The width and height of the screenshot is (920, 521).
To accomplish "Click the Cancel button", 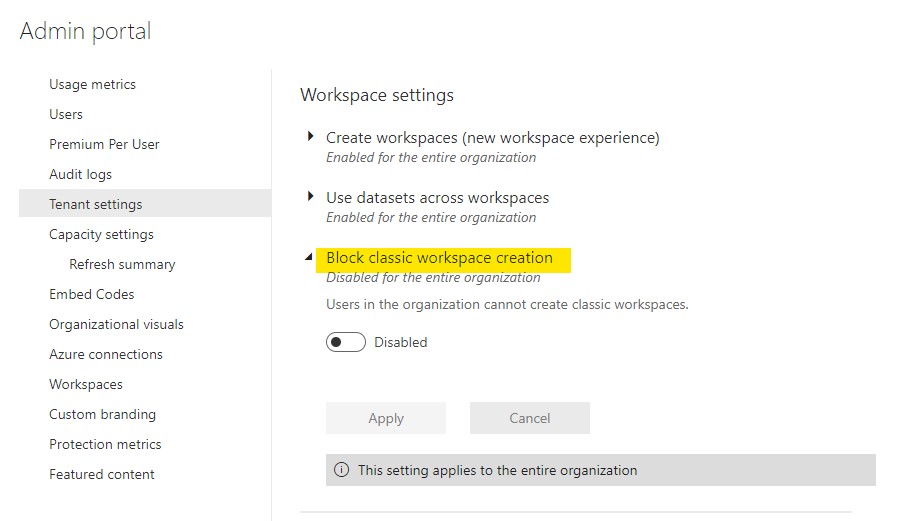I will (x=530, y=418).
